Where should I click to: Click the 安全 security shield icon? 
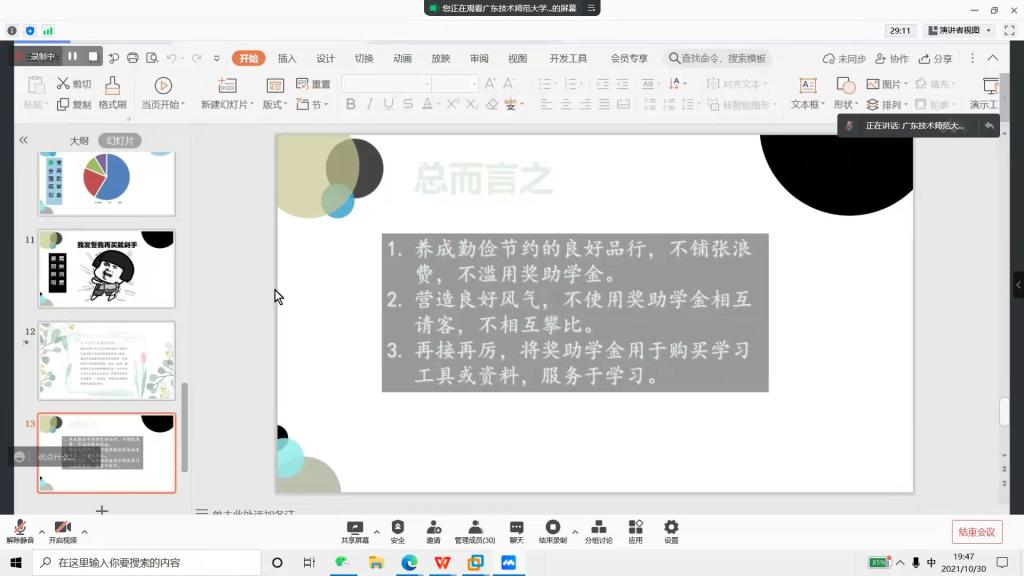click(398, 527)
